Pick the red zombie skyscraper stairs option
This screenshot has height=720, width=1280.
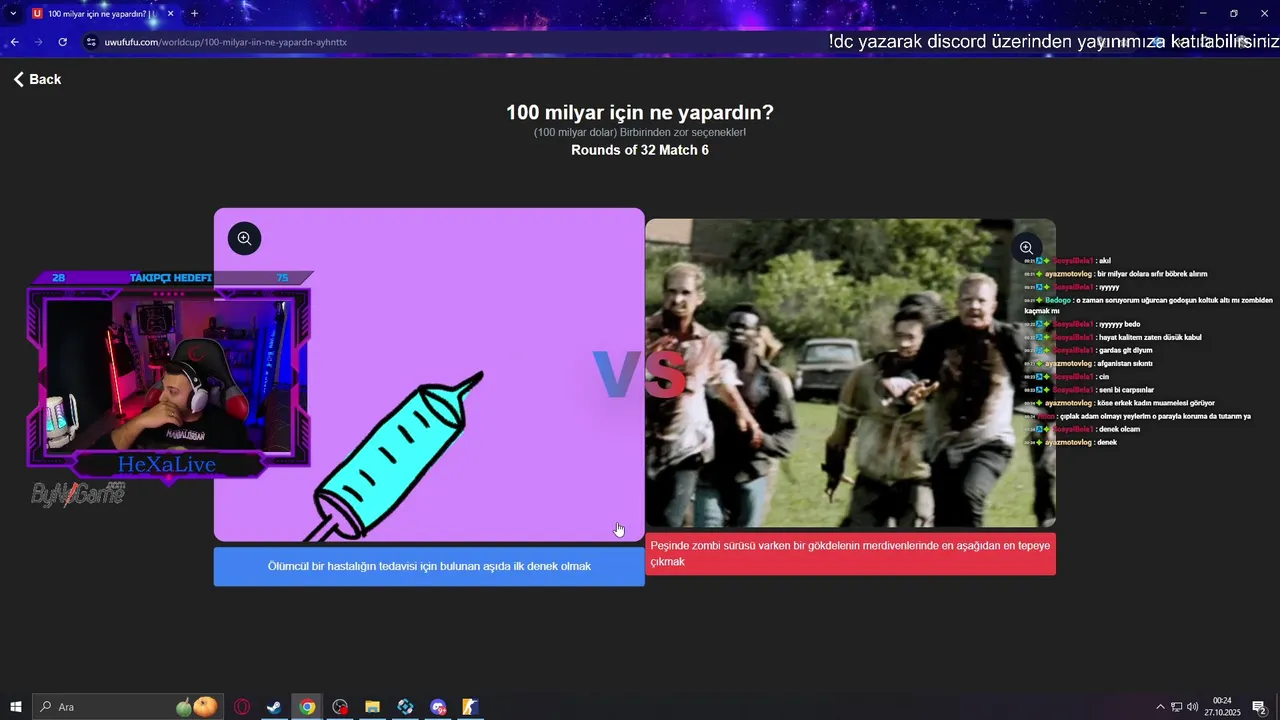point(850,554)
